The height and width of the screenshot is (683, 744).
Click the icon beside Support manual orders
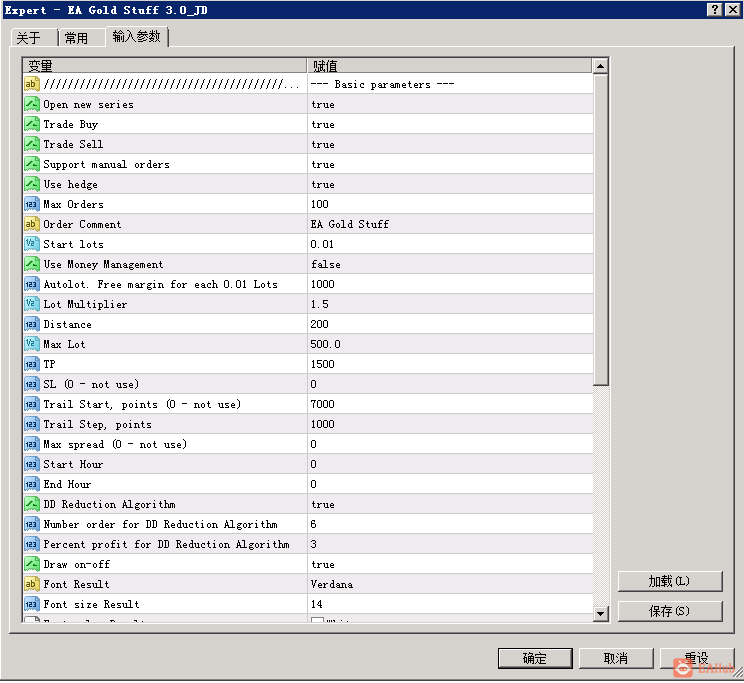coord(32,164)
